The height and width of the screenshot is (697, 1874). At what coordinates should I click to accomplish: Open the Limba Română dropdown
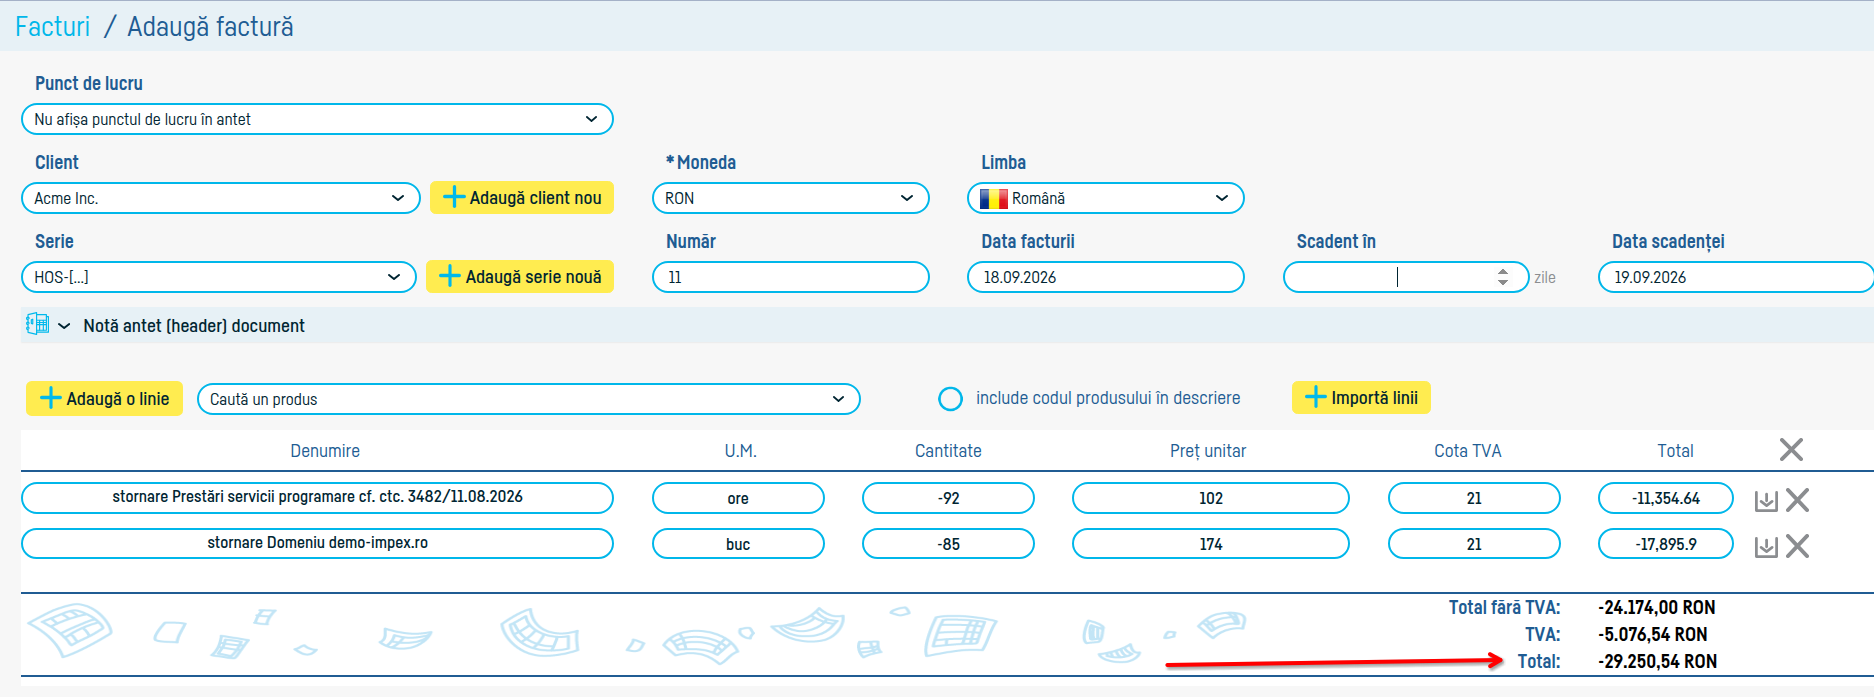point(1105,198)
